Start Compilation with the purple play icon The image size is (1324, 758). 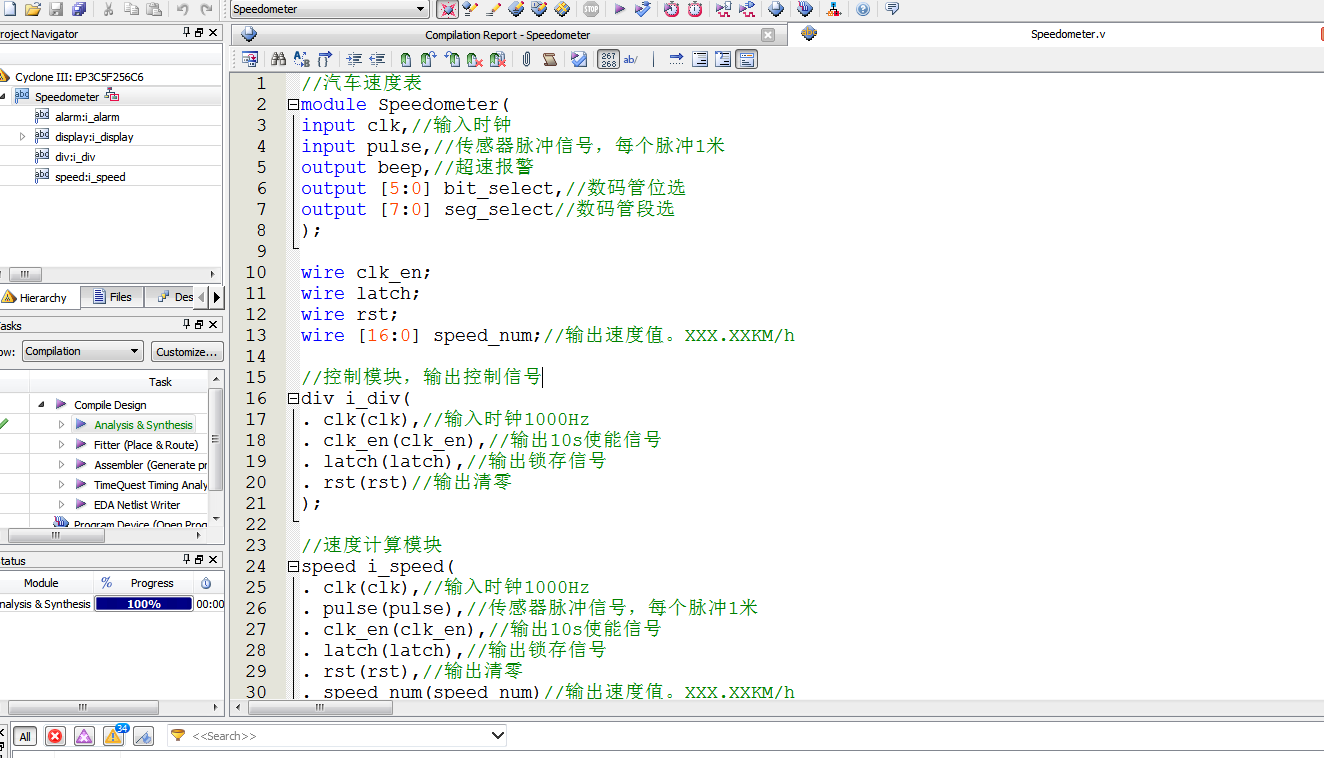(620, 9)
